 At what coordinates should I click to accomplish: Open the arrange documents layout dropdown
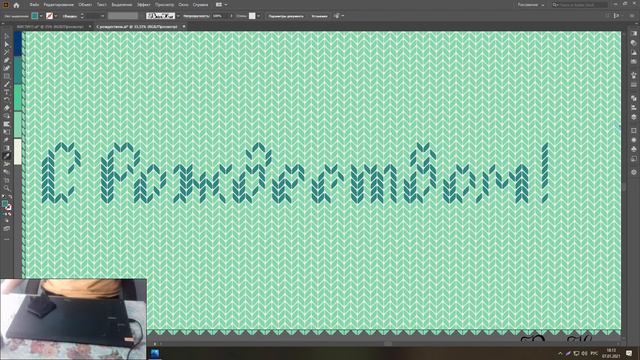tap(222, 5)
